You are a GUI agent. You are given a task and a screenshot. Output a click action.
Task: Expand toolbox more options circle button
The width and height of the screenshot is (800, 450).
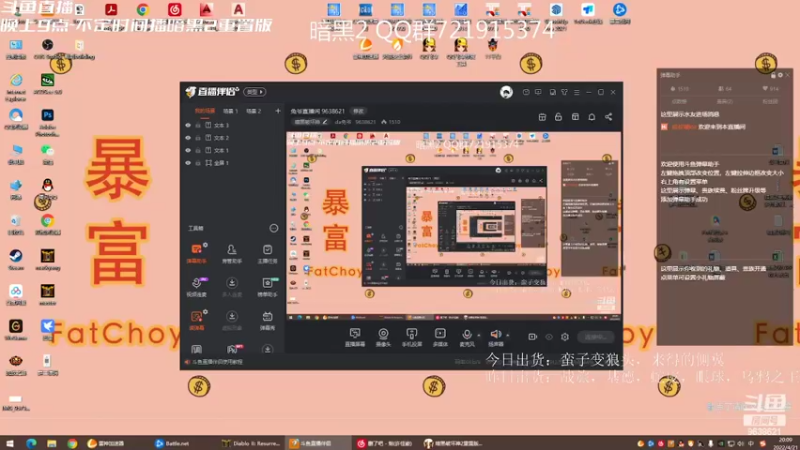tap(274, 228)
